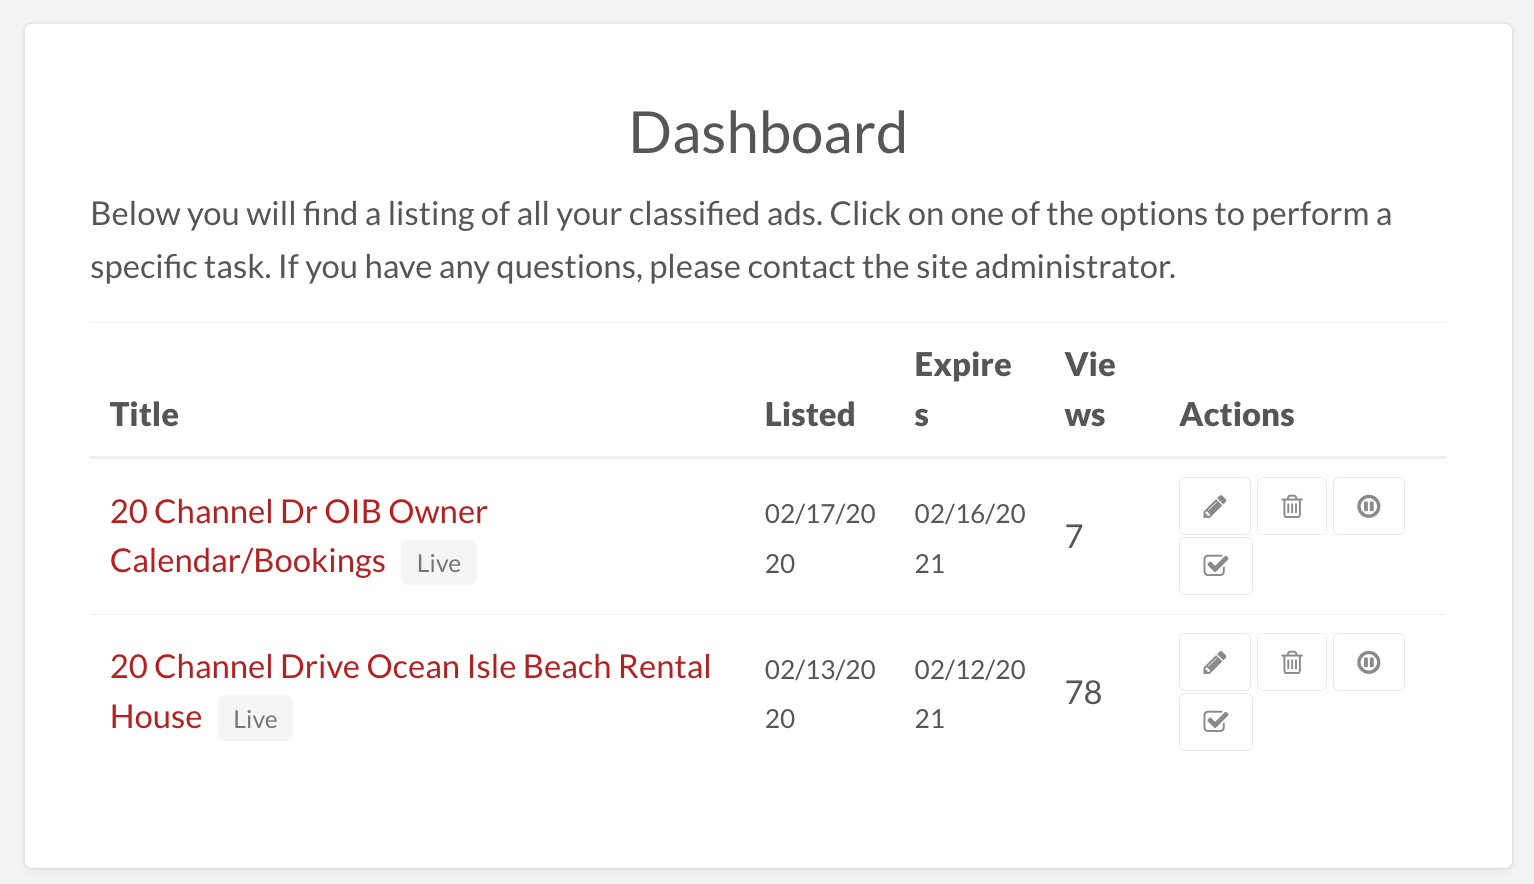
Task: Select the edit pencil for the Rental House listing
Action: [x=1214, y=662]
